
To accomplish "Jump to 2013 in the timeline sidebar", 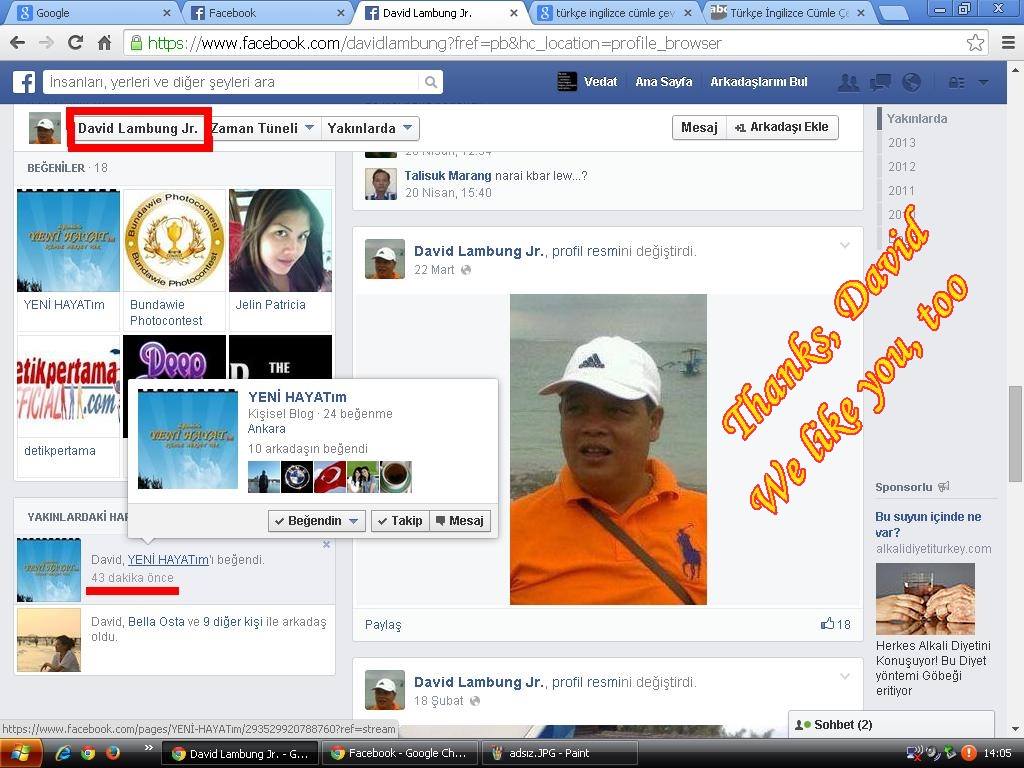I will point(901,142).
